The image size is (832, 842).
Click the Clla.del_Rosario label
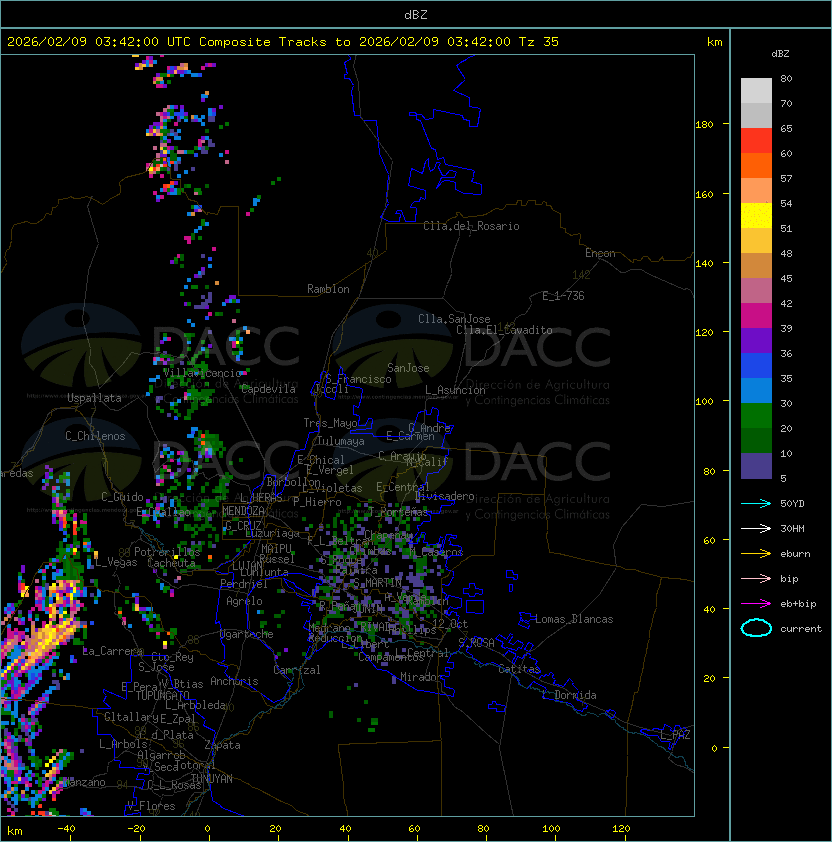[x=471, y=226]
